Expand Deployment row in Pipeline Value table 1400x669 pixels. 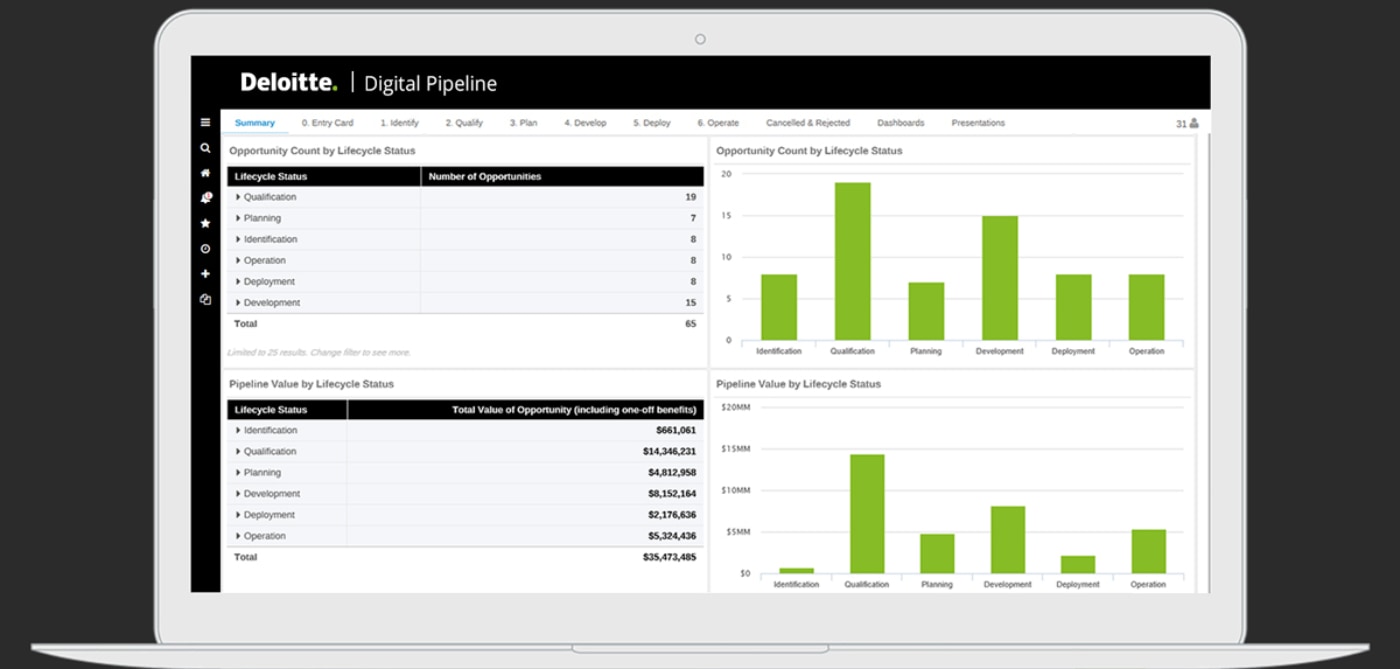[x=238, y=514]
